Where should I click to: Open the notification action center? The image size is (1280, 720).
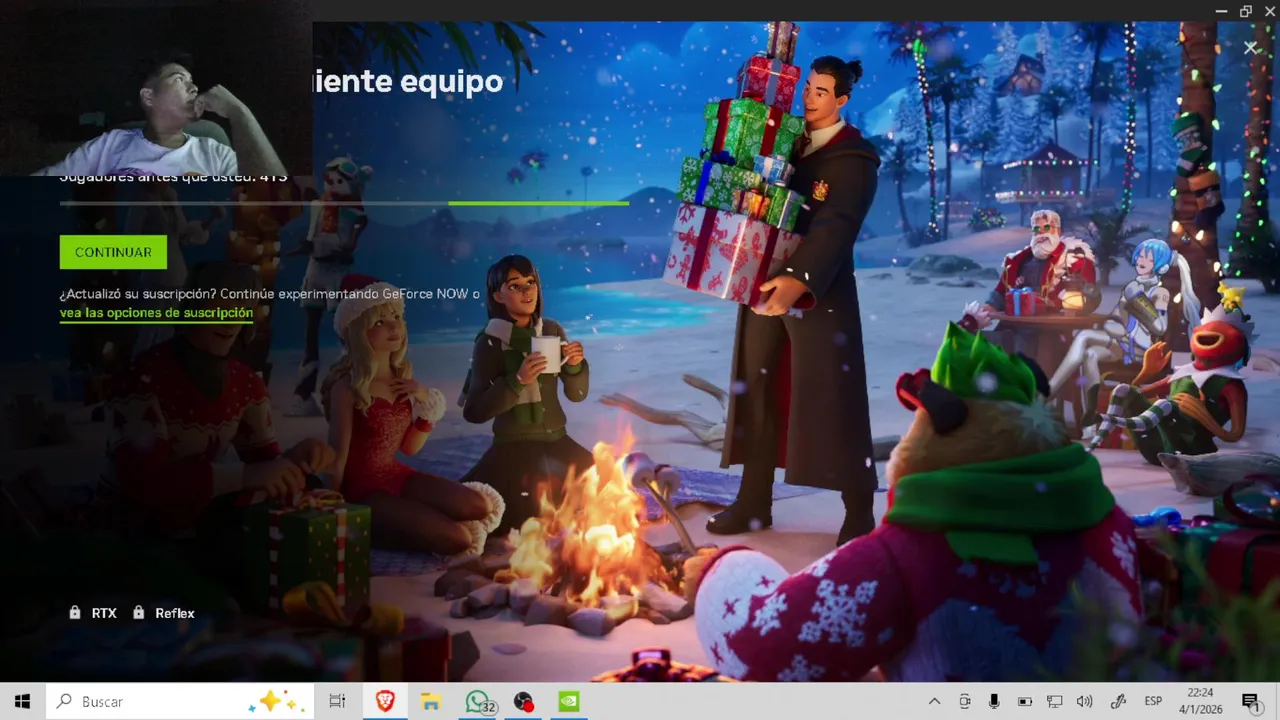coord(1250,702)
